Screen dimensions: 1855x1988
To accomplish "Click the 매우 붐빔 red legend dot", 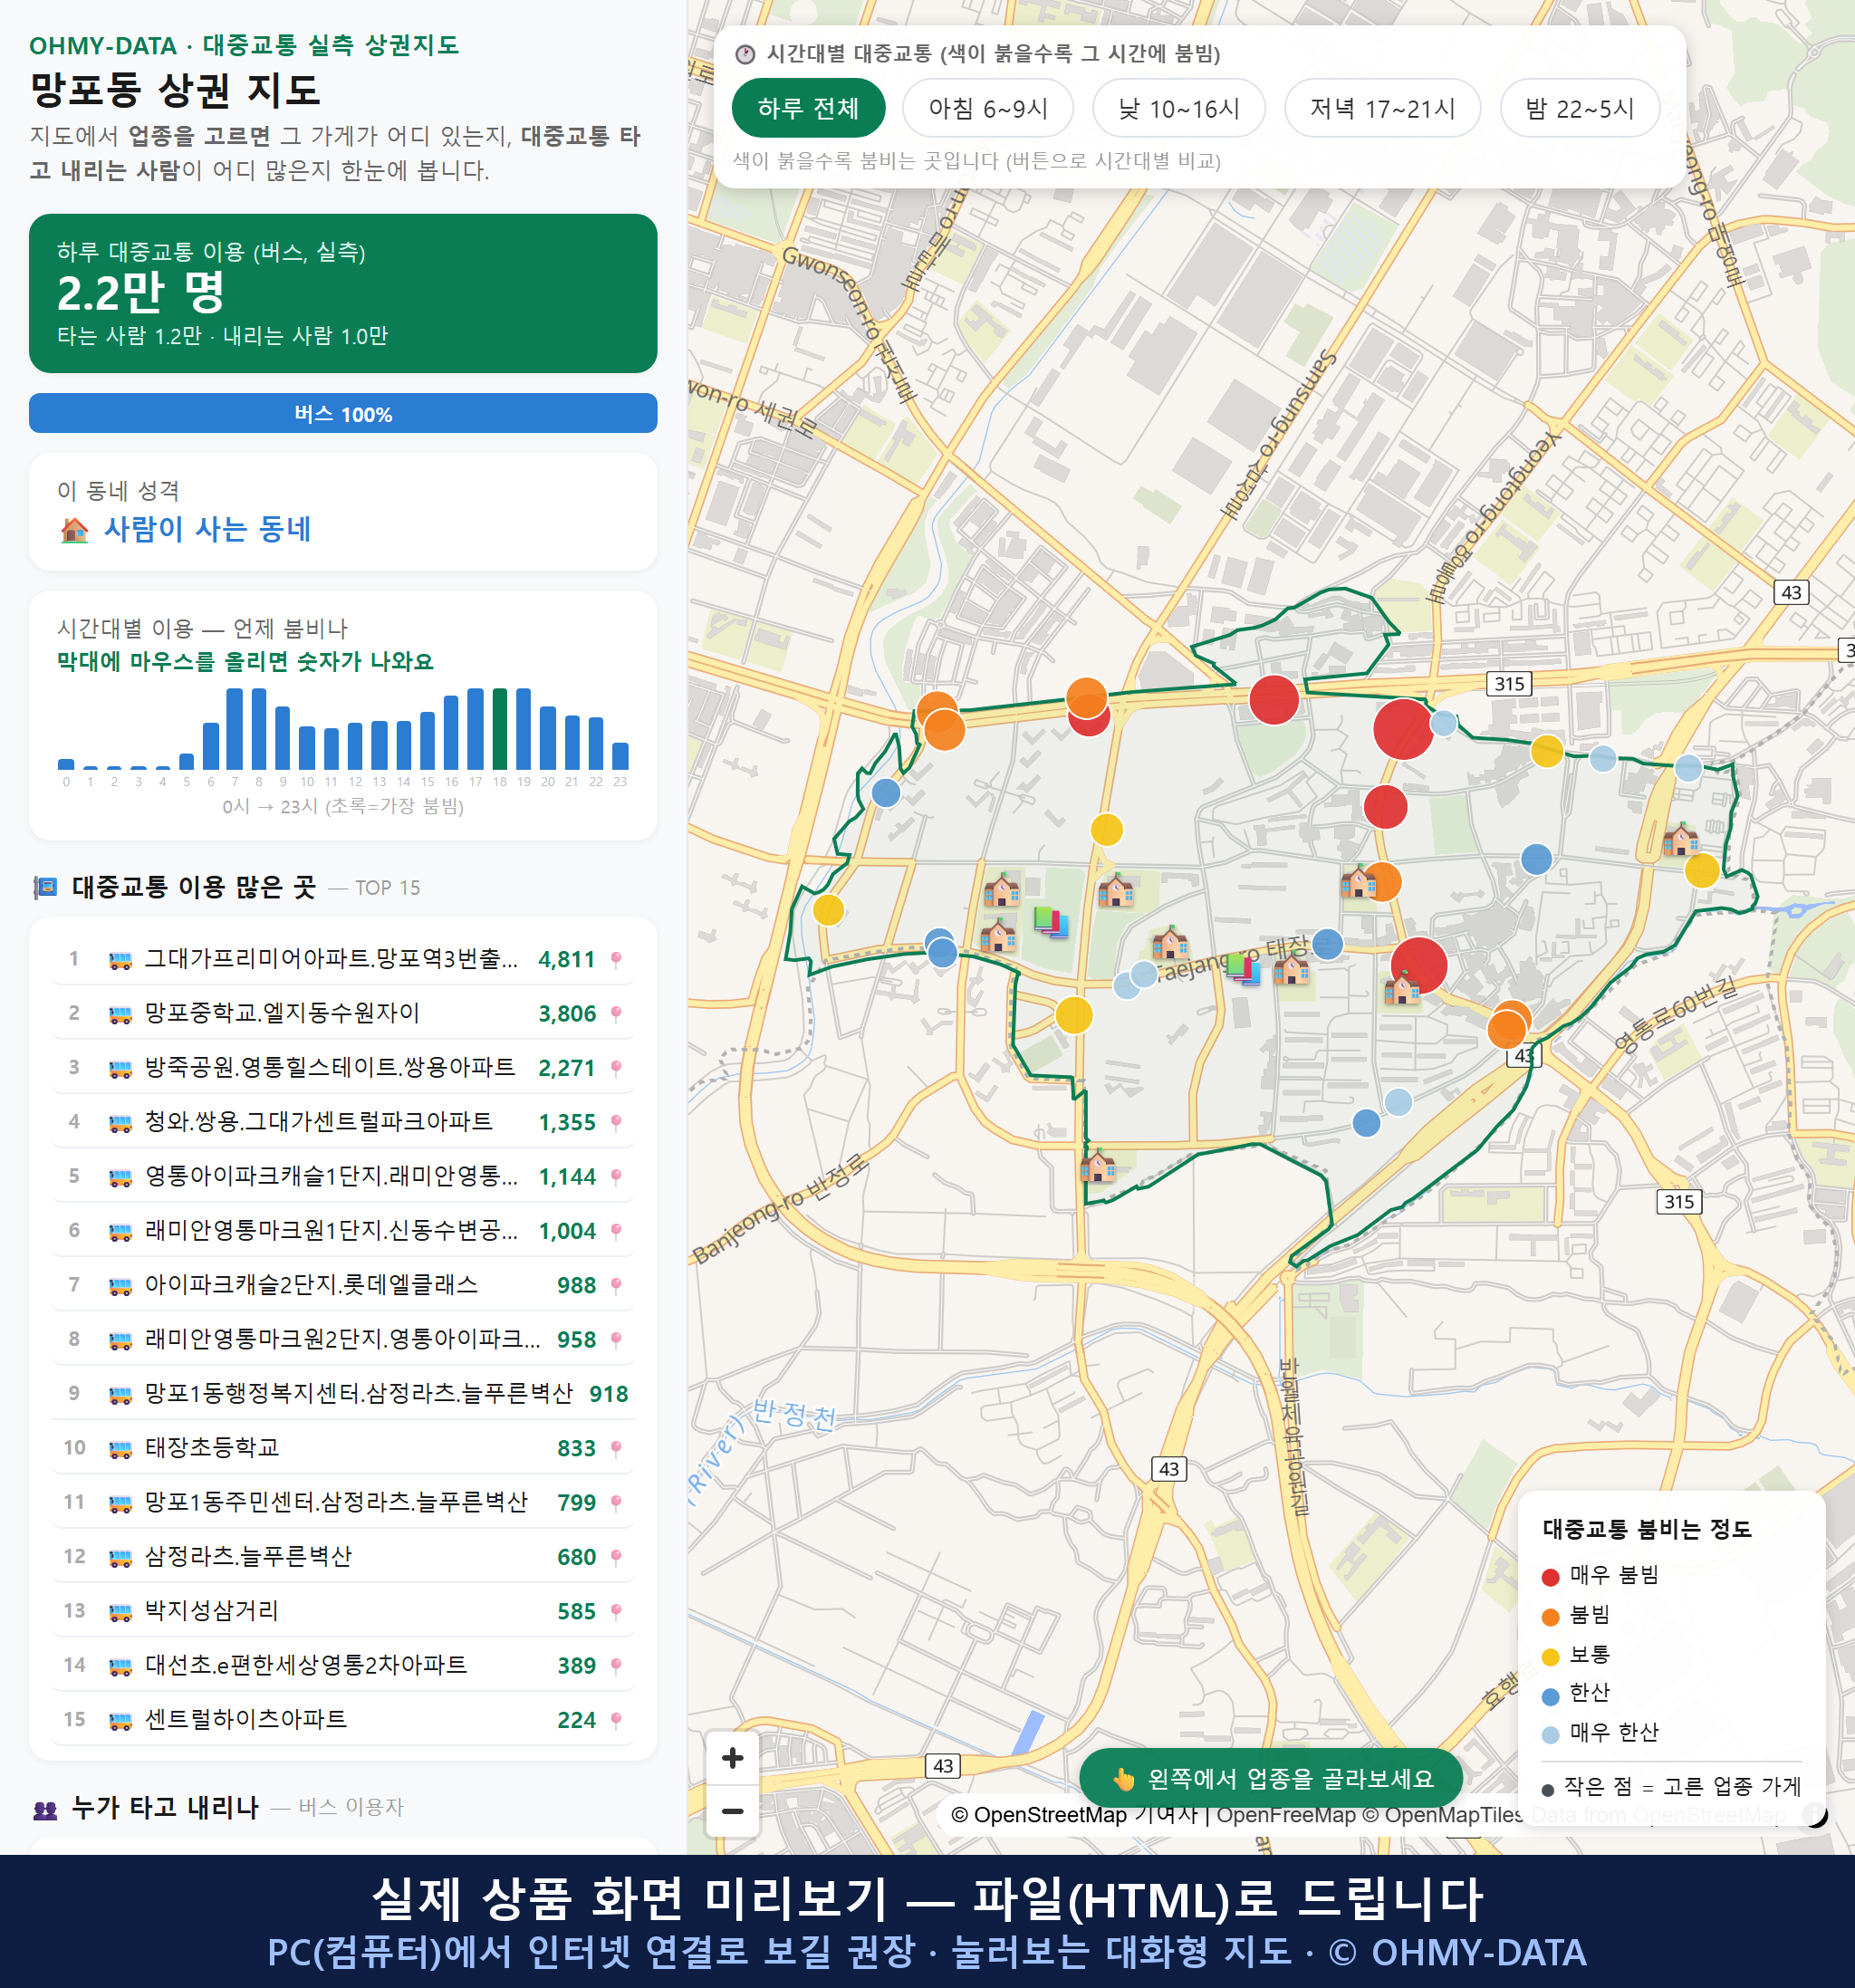I will [x=1550, y=1577].
